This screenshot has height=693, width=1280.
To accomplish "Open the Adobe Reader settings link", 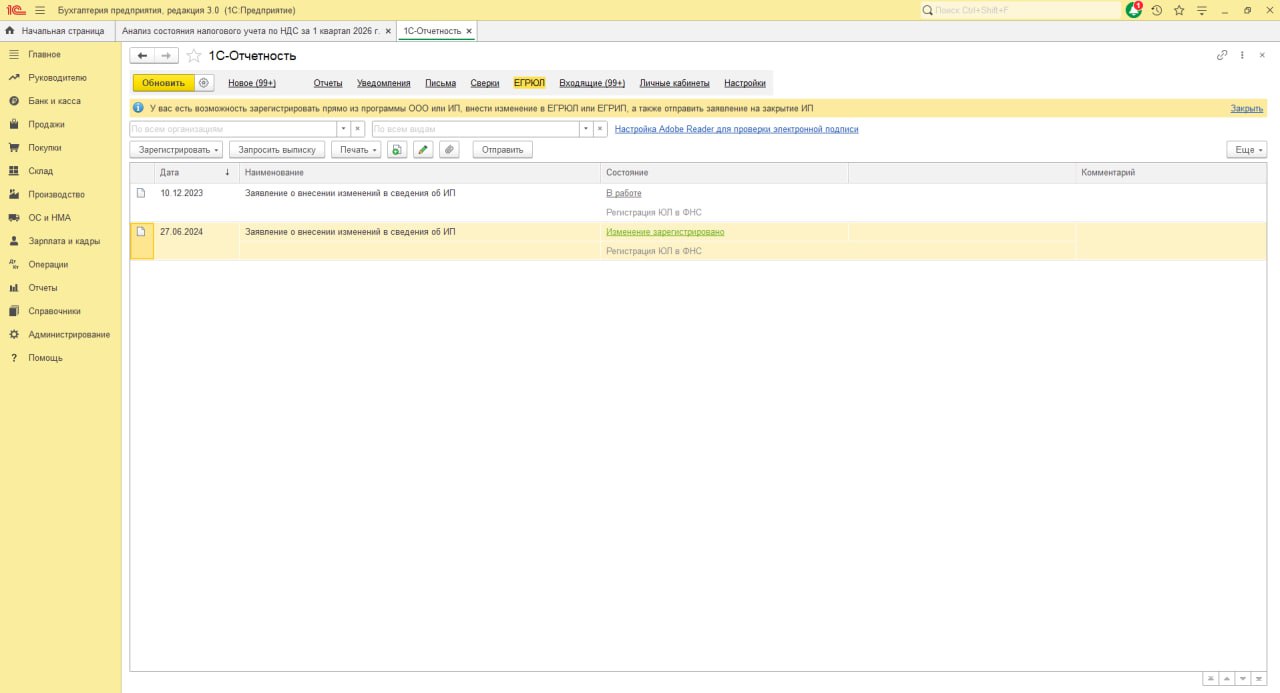I will [x=736, y=129].
